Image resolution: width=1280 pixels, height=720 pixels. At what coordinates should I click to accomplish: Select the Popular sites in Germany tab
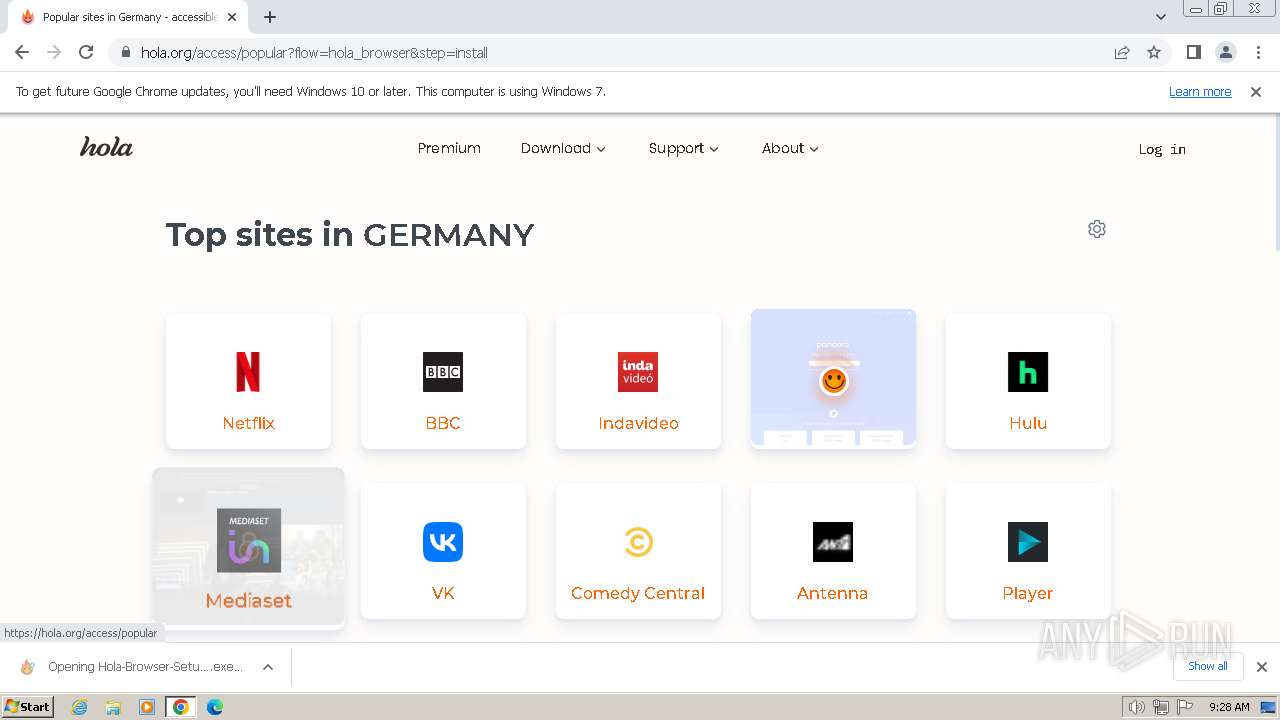[x=128, y=17]
